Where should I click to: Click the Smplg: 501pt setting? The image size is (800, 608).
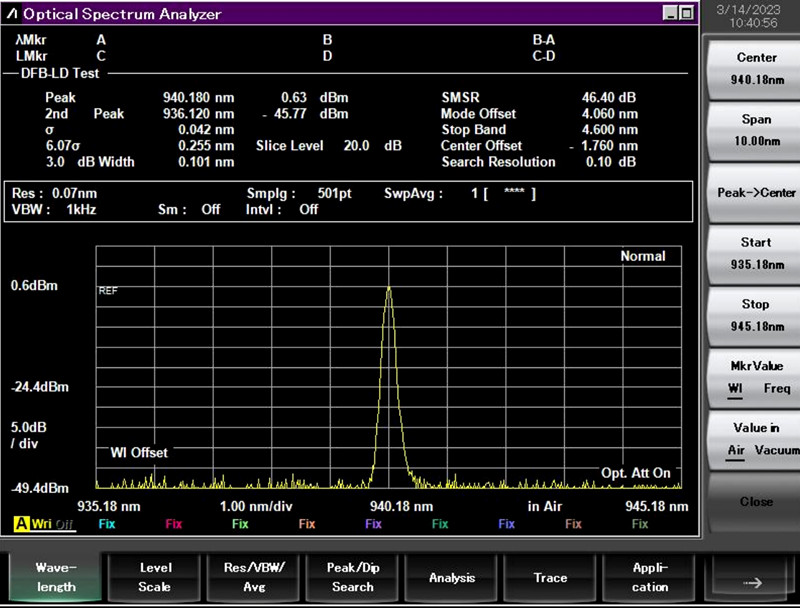pyautogui.click(x=299, y=193)
